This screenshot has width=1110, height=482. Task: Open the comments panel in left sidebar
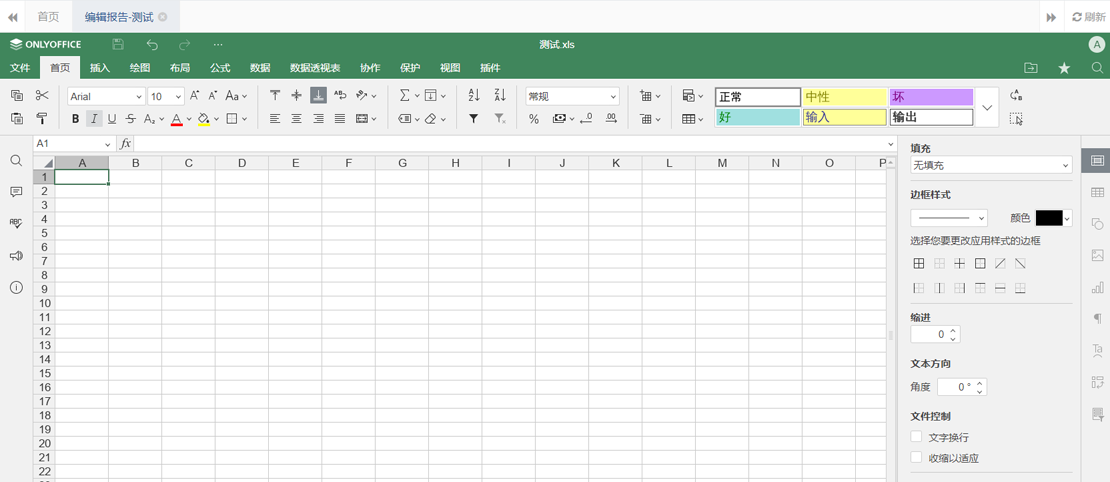coord(16,192)
